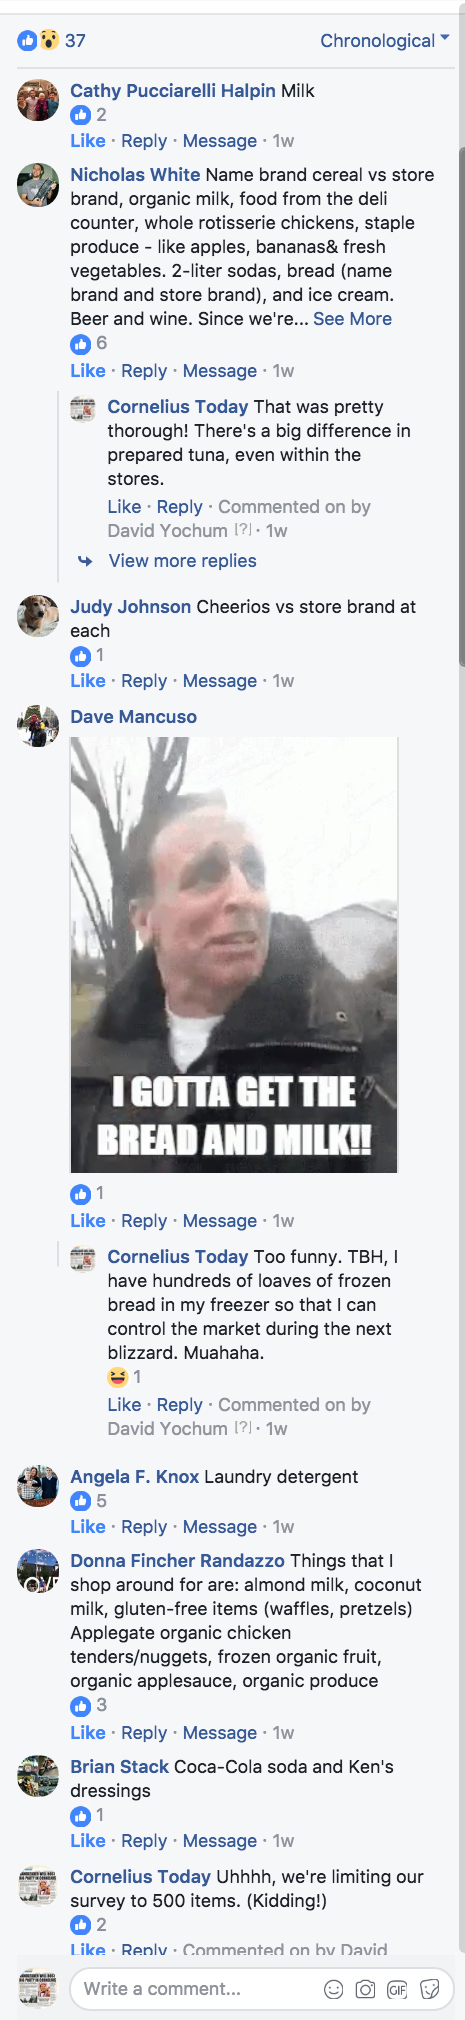Open the sticker picker icon
The width and height of the screenshot is (465, 2020).
[430, 1989]
